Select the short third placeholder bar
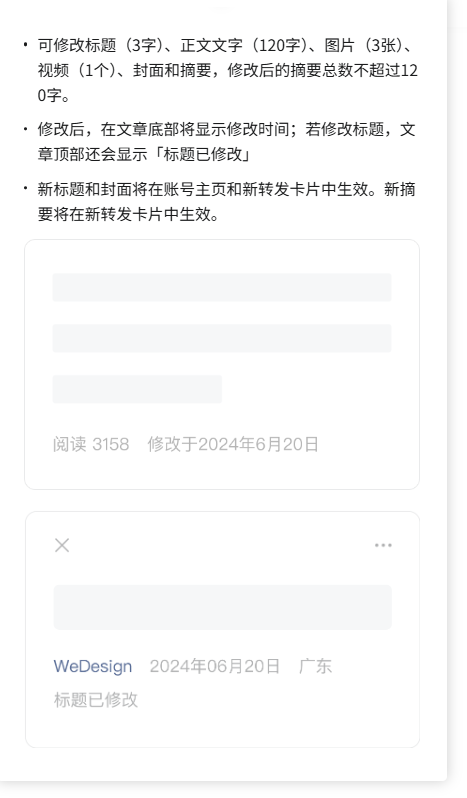The width and height of the screenshot is (467, 798). (x=137, y=389)
